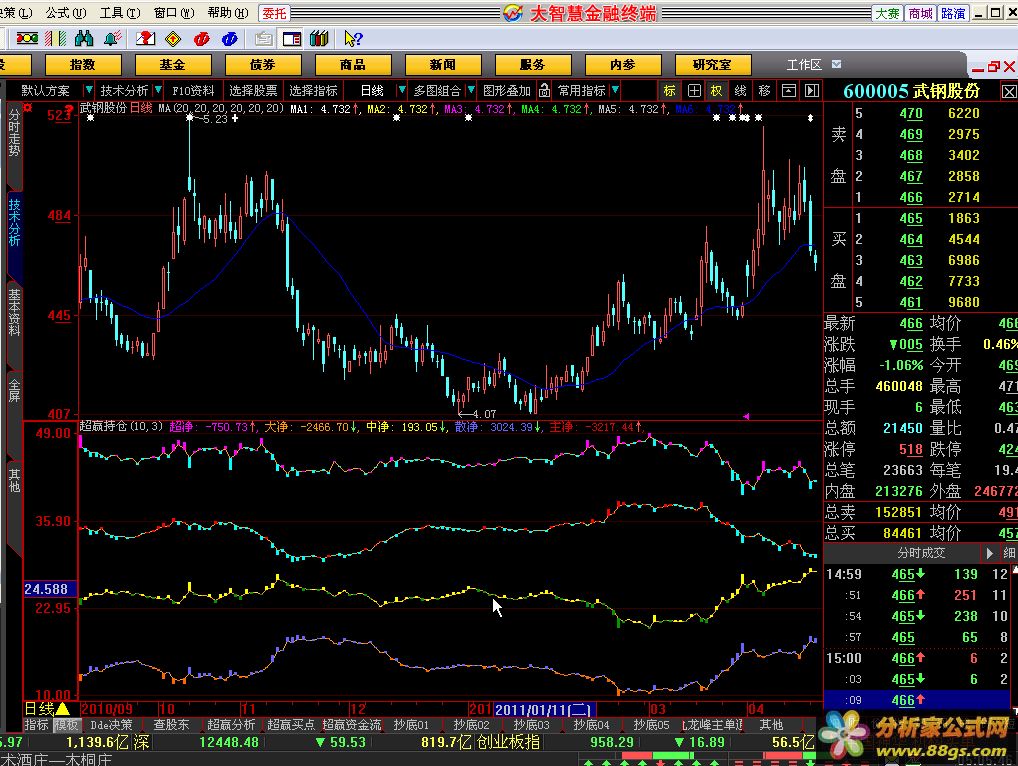
Task: Open the 常用指标 dropdown arrow
Action: point(615,90)
